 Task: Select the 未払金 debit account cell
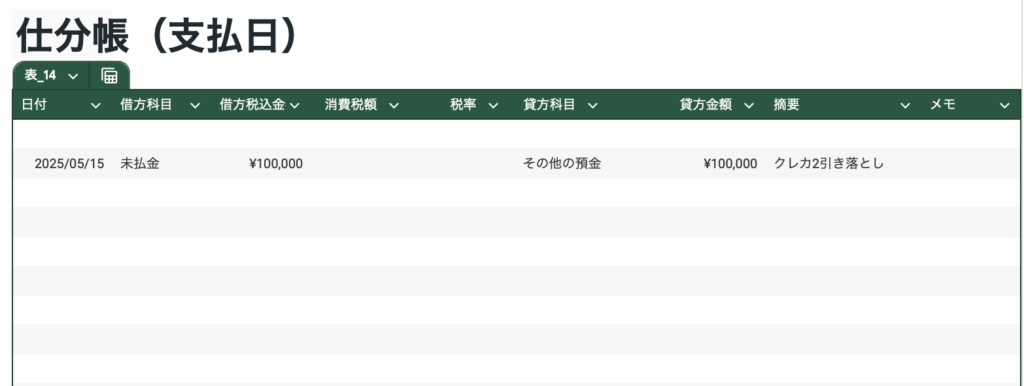[140, 164]
